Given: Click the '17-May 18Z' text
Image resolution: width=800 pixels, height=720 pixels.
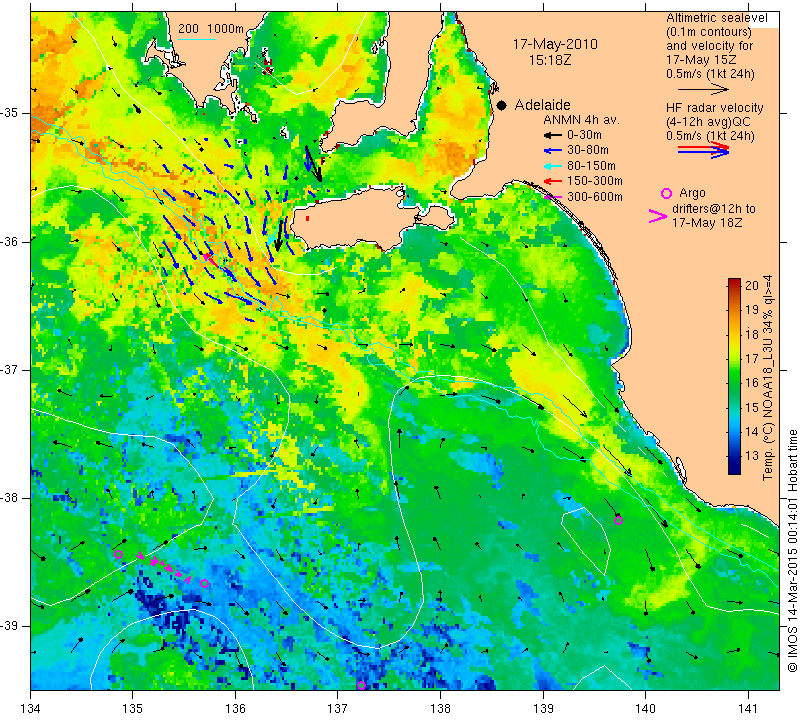Looking at the screenshot, I should point(707,223).
